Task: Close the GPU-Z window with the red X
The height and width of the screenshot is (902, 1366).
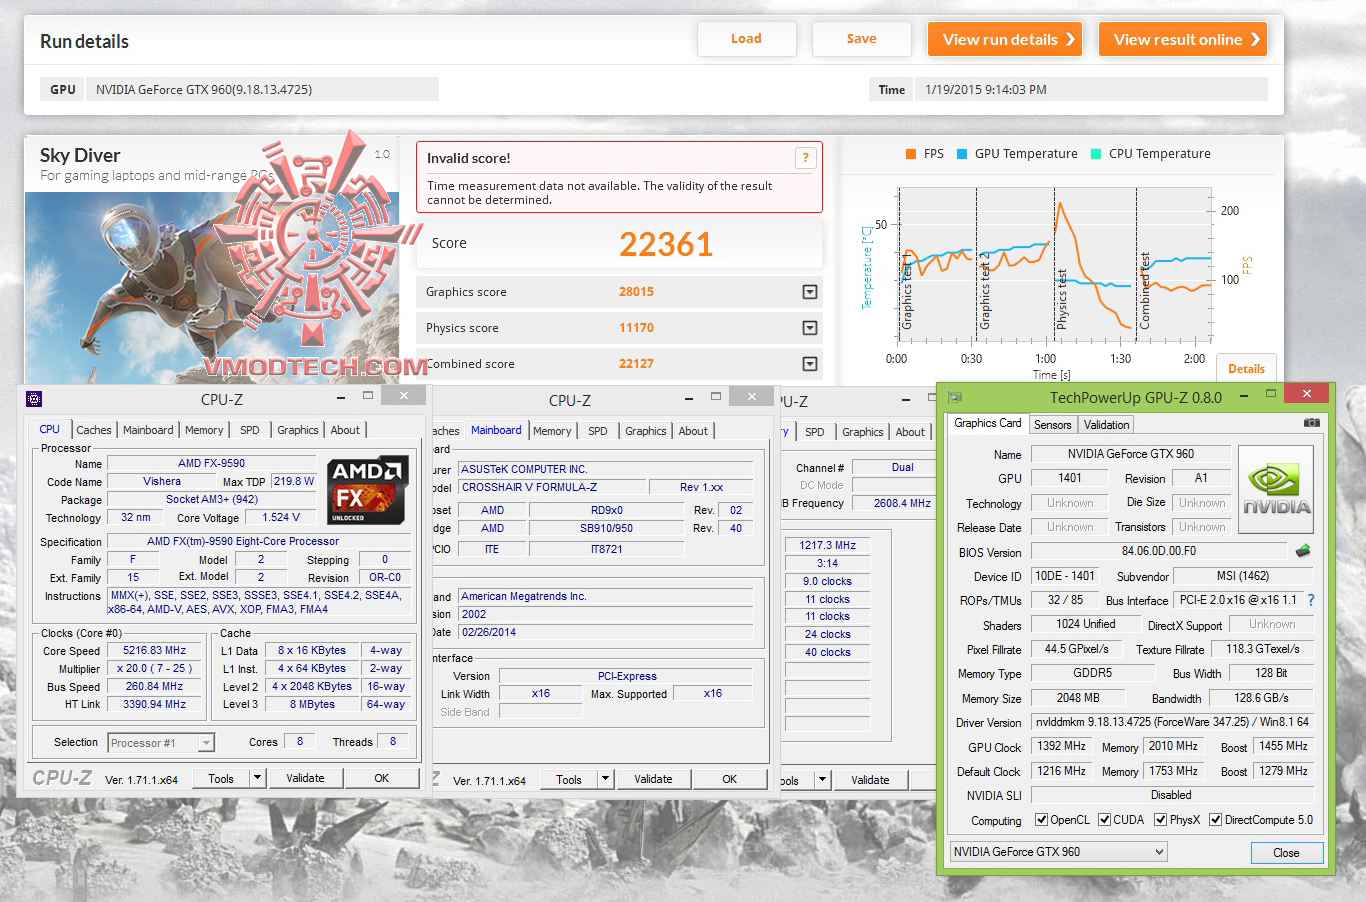Action: [1306, 393]
